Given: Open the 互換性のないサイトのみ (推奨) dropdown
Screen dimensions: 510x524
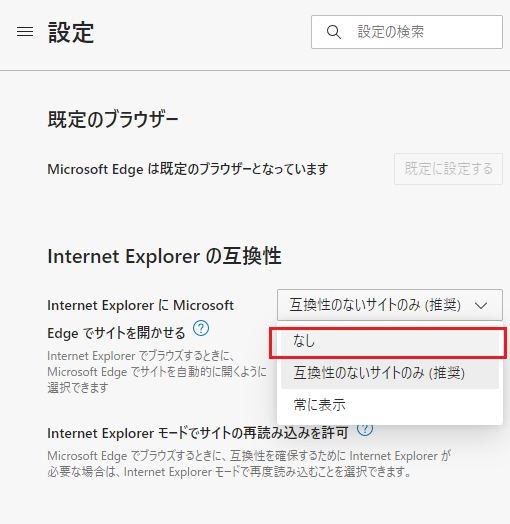Looking at the screenshot, I should click(x=390, y=305).
